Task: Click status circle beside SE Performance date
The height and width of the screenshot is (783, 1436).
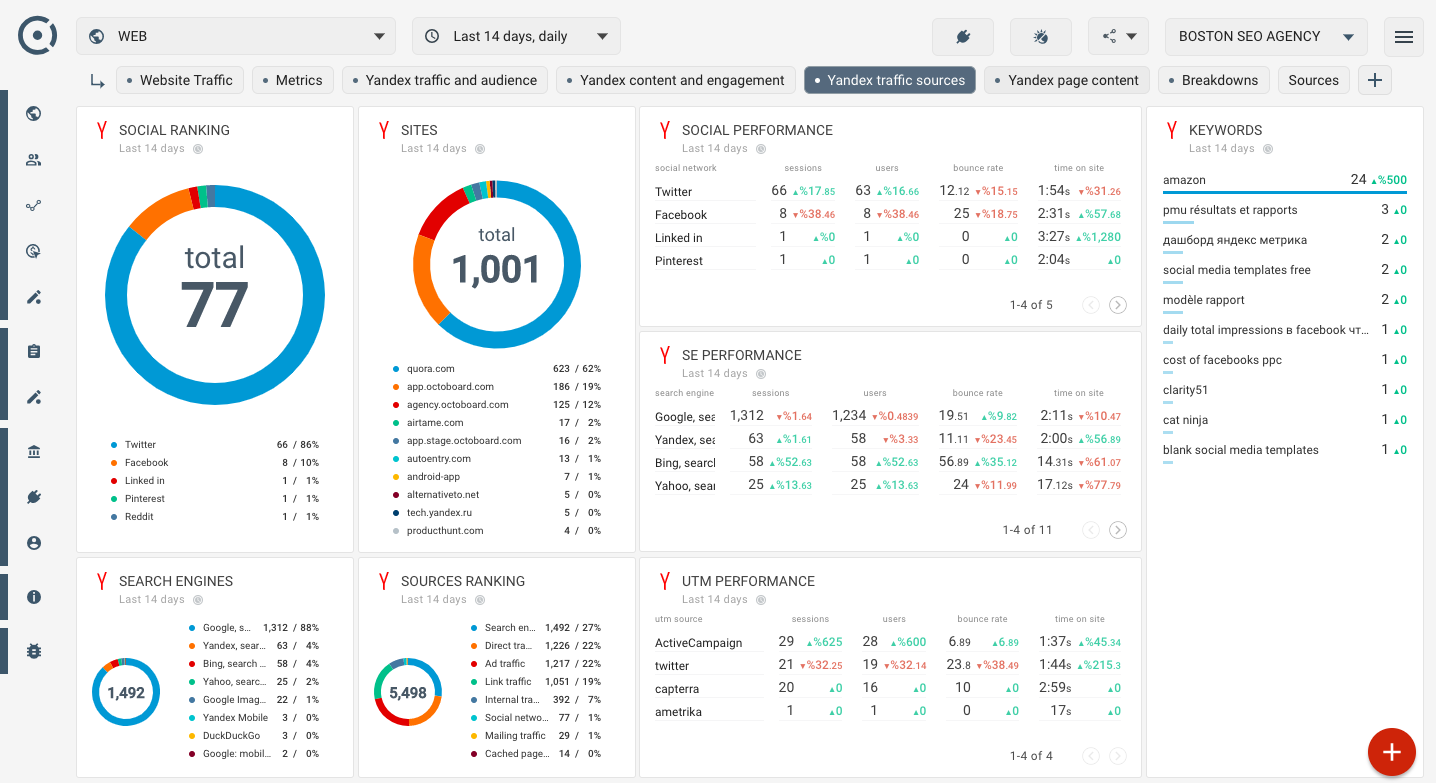Action: coord(761,374)
